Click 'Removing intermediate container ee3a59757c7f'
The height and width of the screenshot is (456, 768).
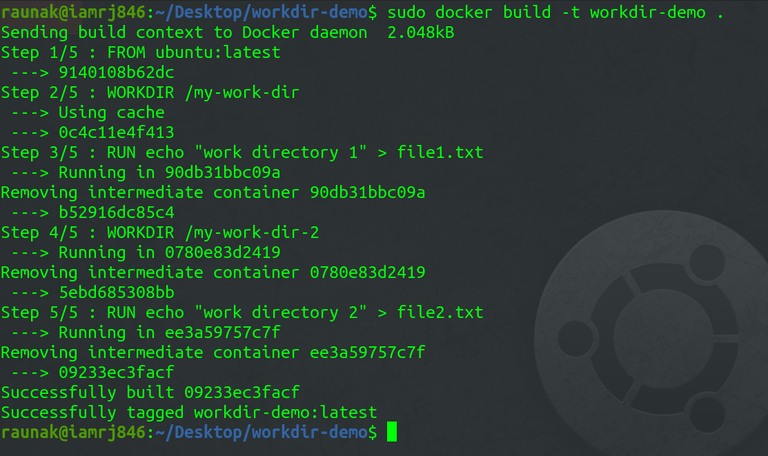tap(213, 353)
